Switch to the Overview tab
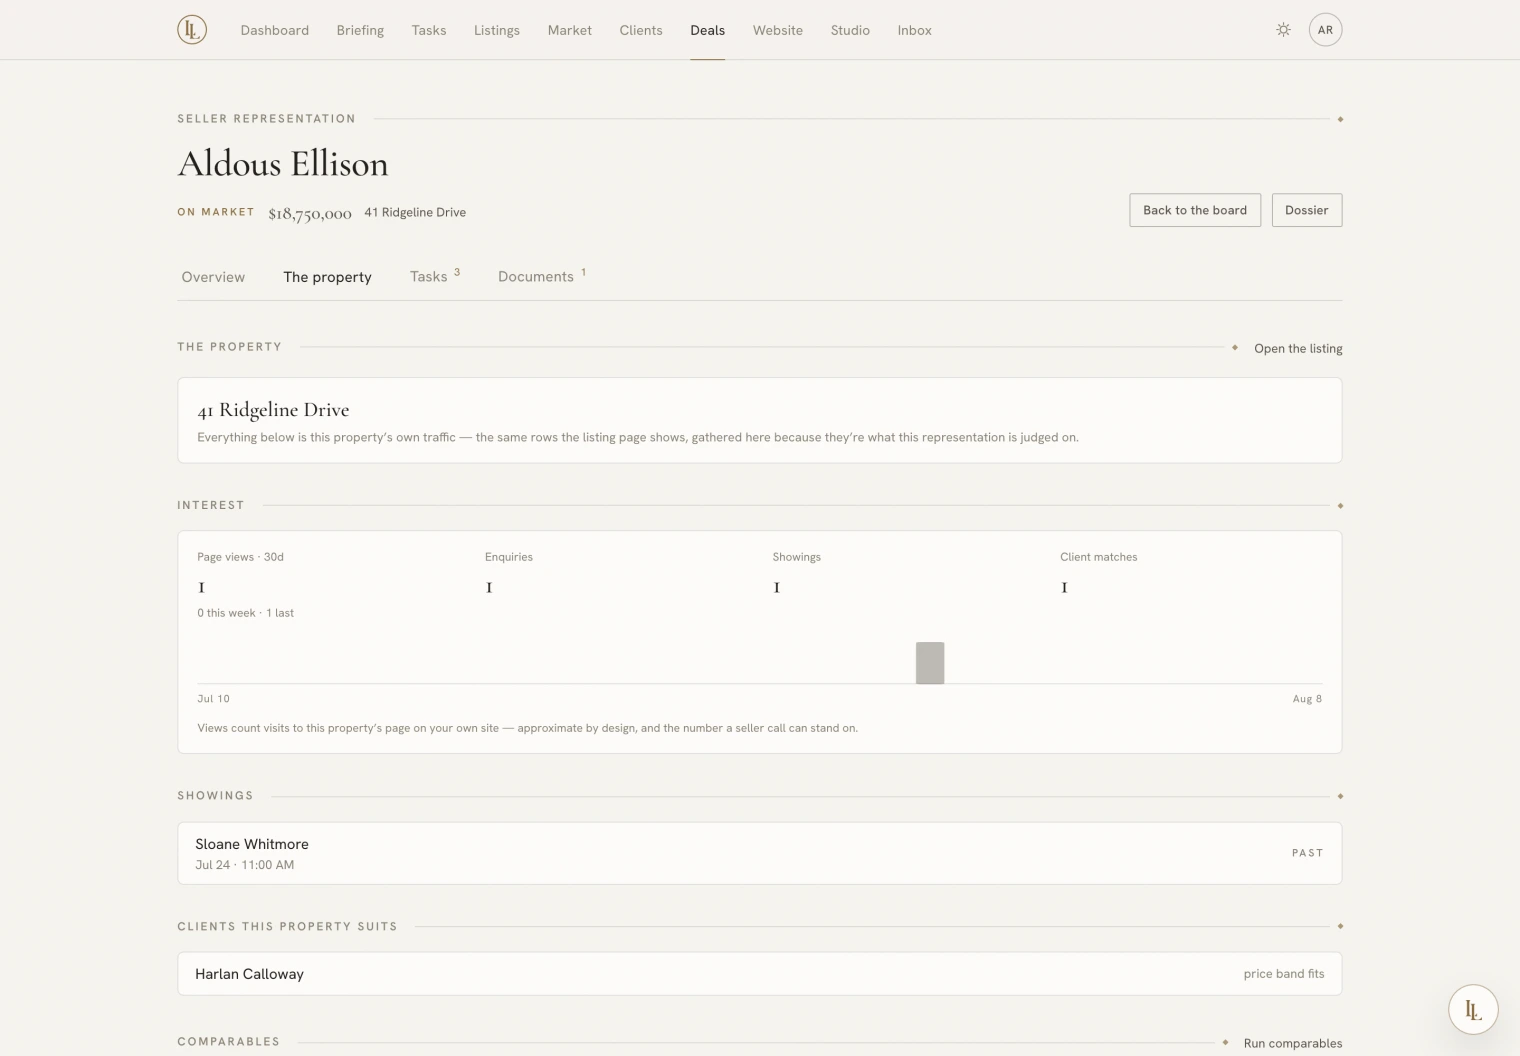Viewport: 1520px width, 1056px height. point(213,277)
